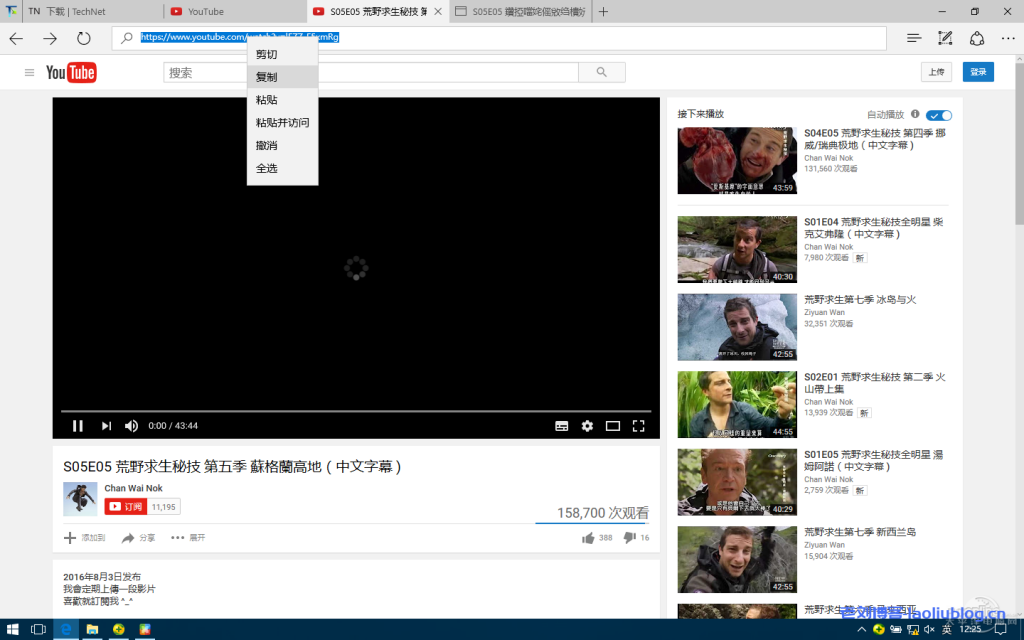Click the video progress bar
This screenshot has width=1024, height=640.
coord(355,411)
